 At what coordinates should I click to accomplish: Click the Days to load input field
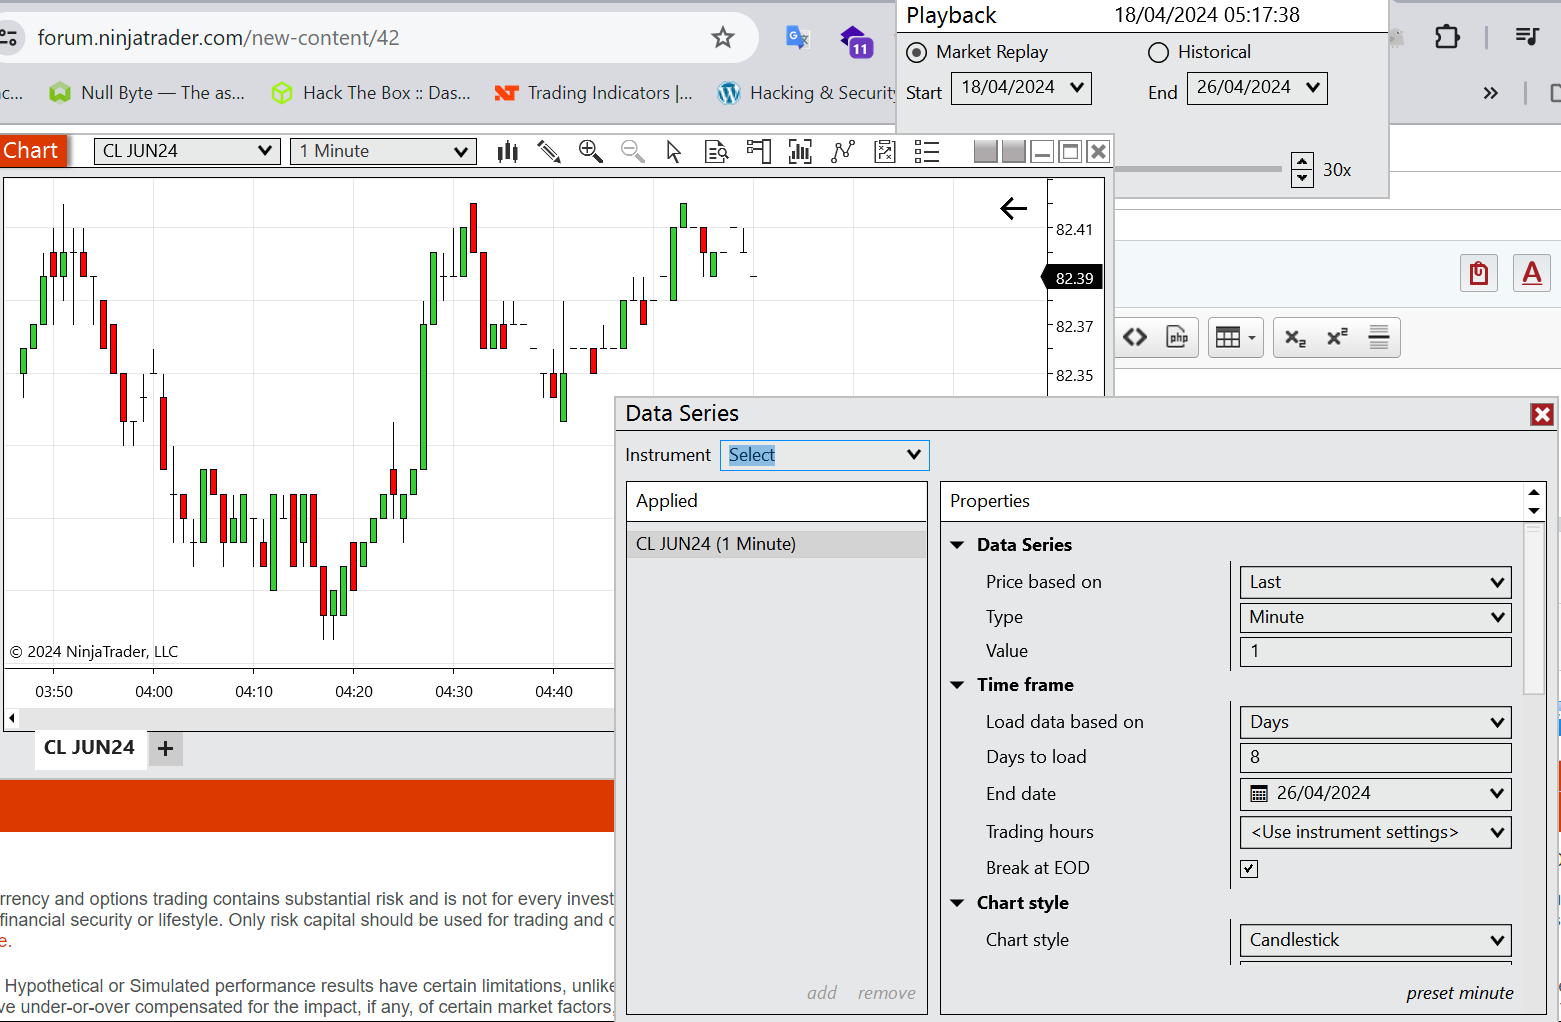click(1375, 757)
